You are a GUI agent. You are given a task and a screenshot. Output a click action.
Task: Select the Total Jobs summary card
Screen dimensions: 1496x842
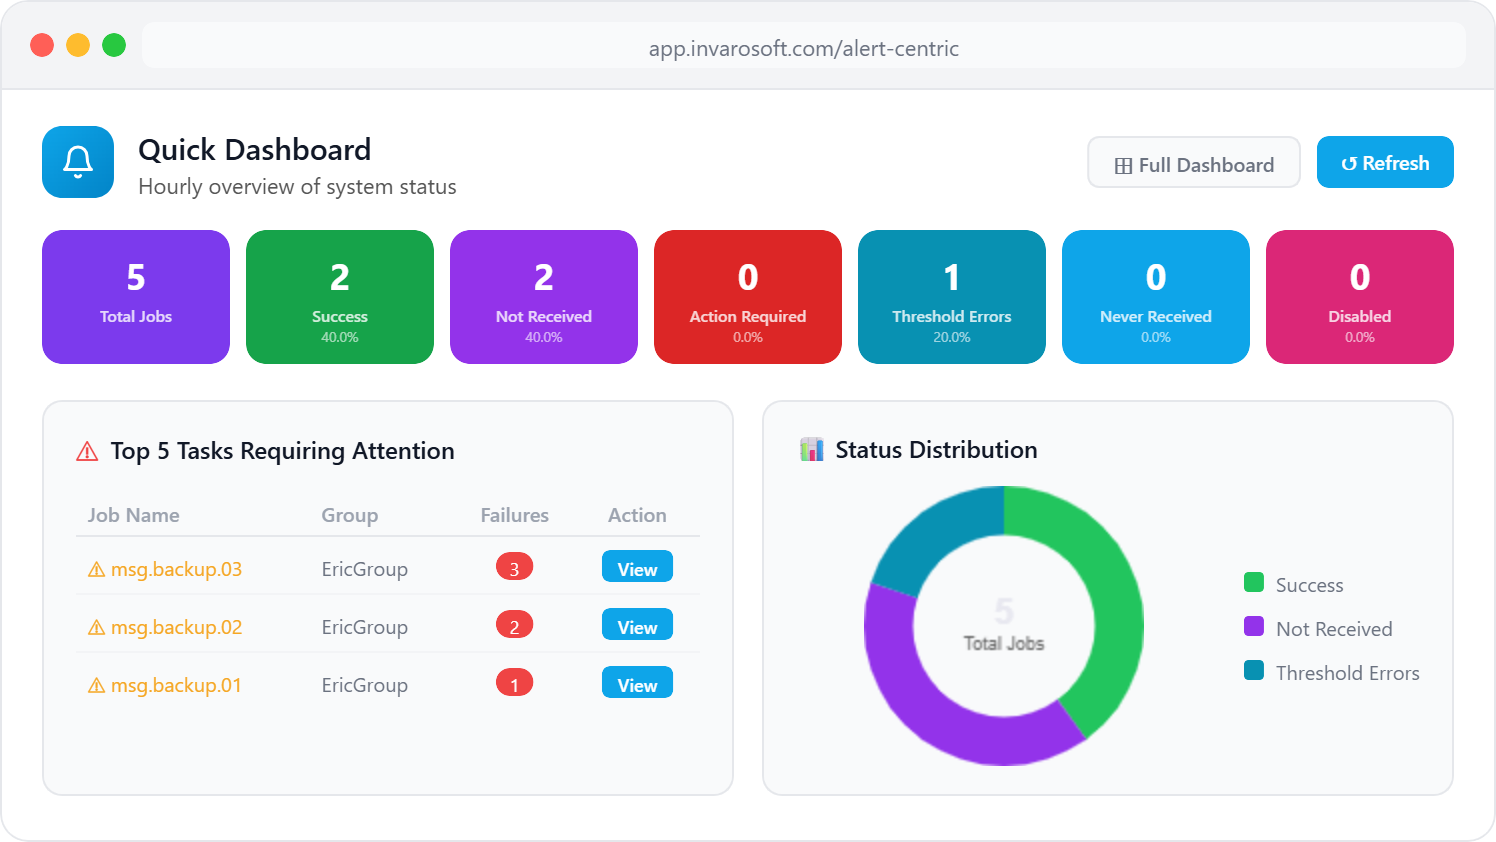(136, 297)
